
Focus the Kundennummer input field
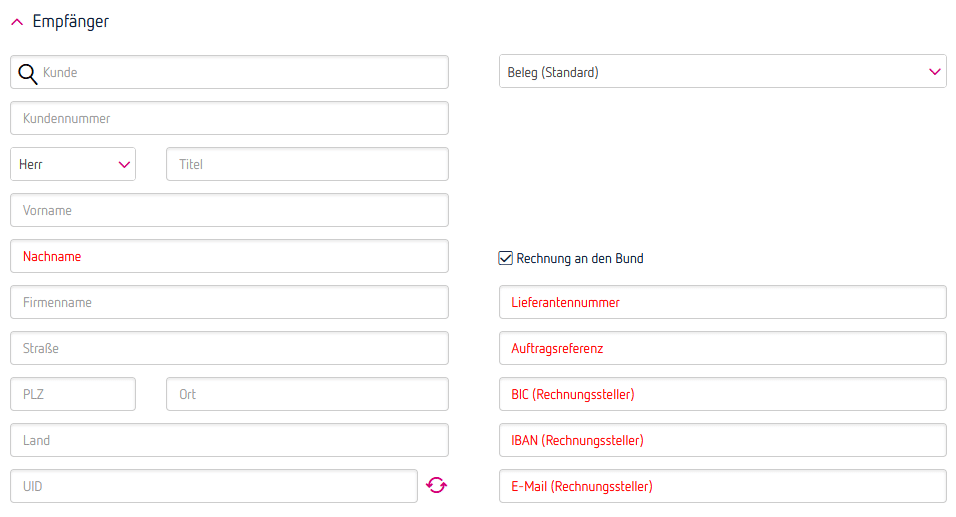tap(229, 118)
